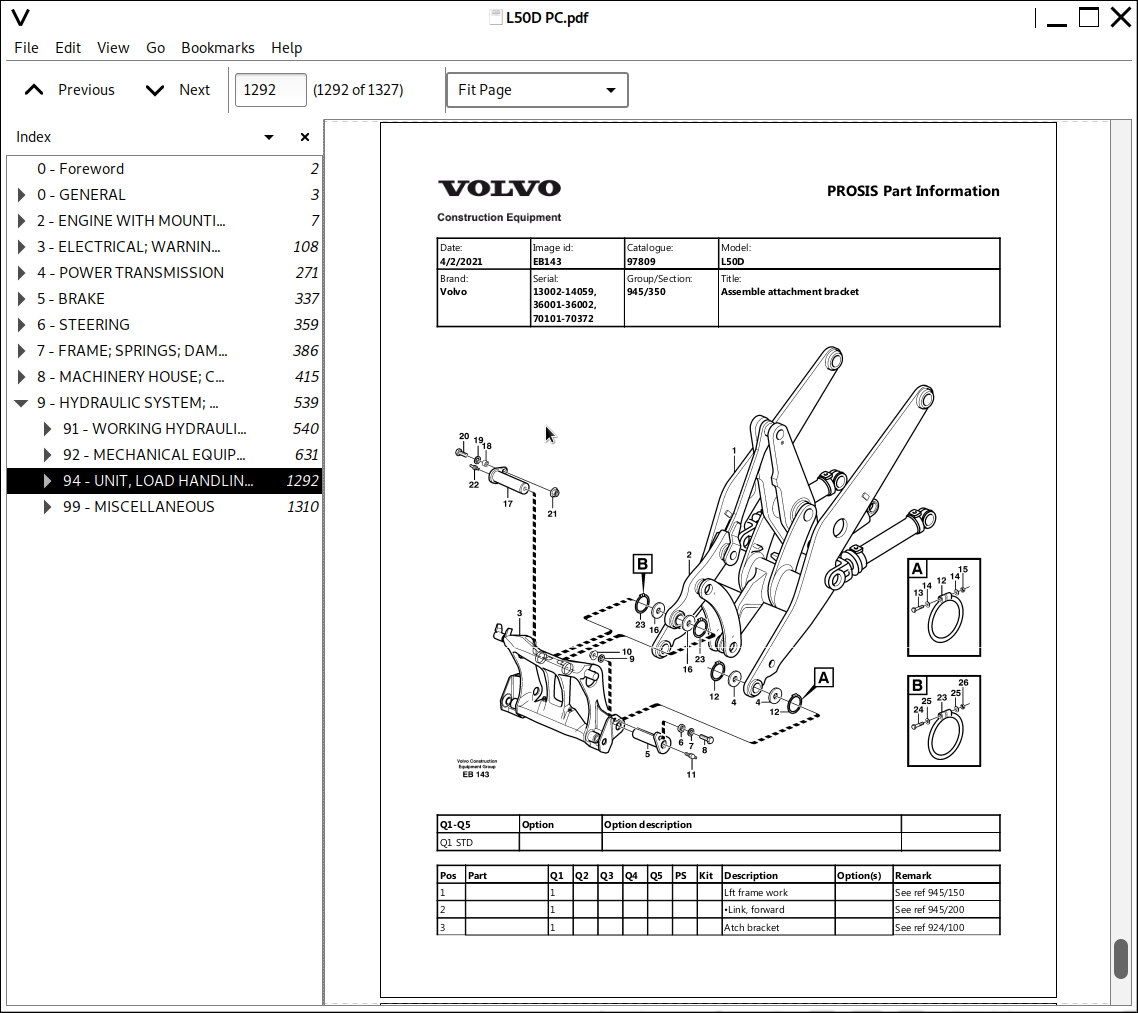Open the Help menu
Screen dimensions: 1138x1013
pos(287,48)
